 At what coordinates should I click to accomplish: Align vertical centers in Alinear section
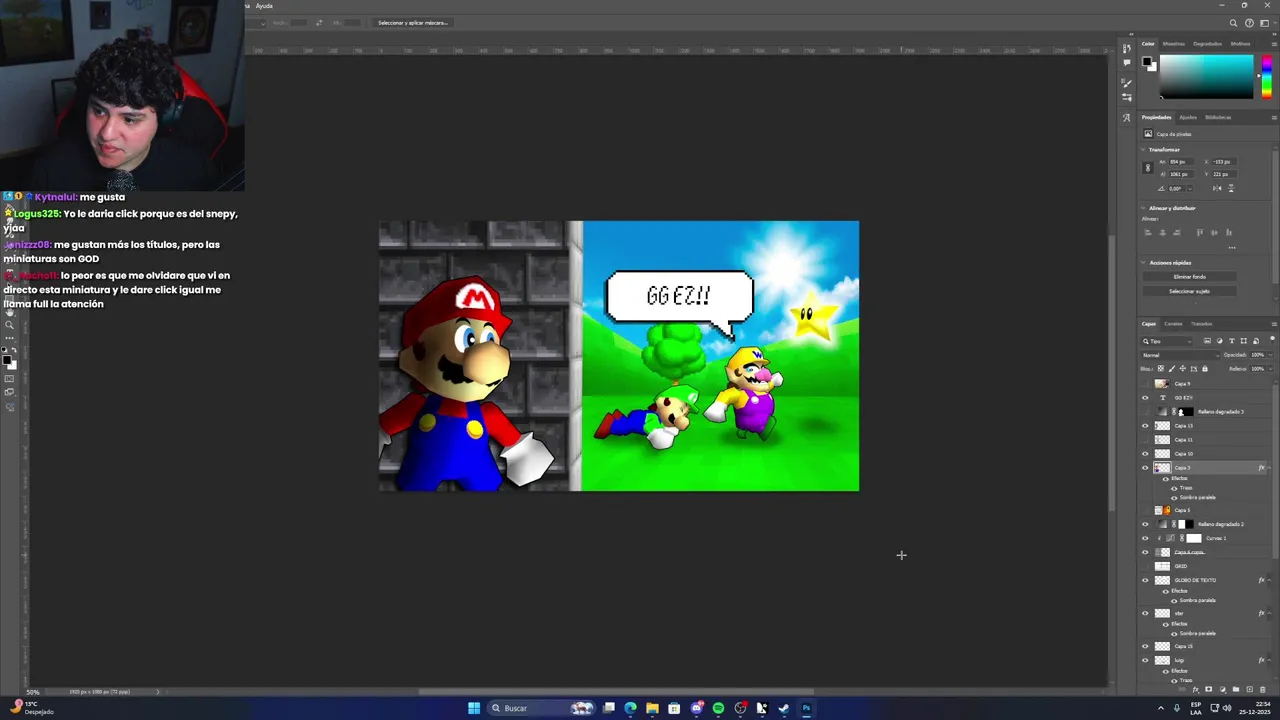click(1214, 232)
